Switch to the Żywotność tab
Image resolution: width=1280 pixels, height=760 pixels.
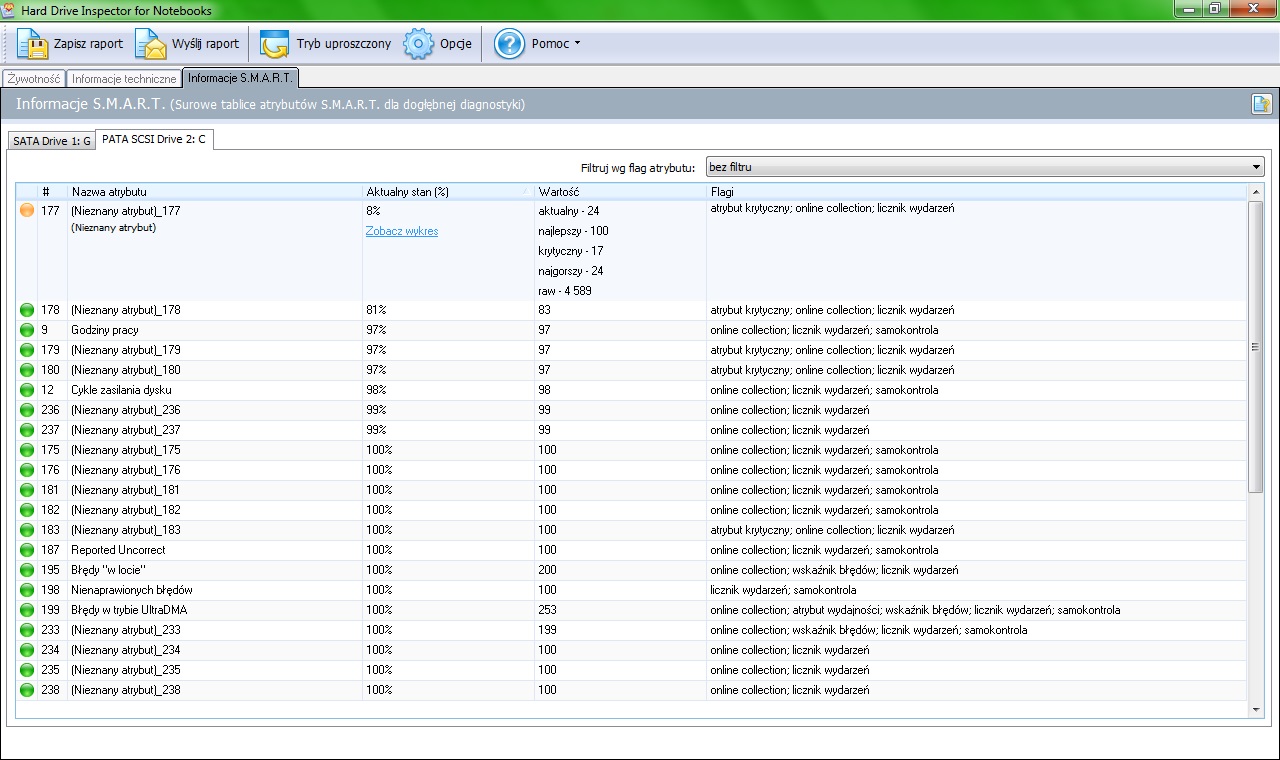click(x=34, y=78)
